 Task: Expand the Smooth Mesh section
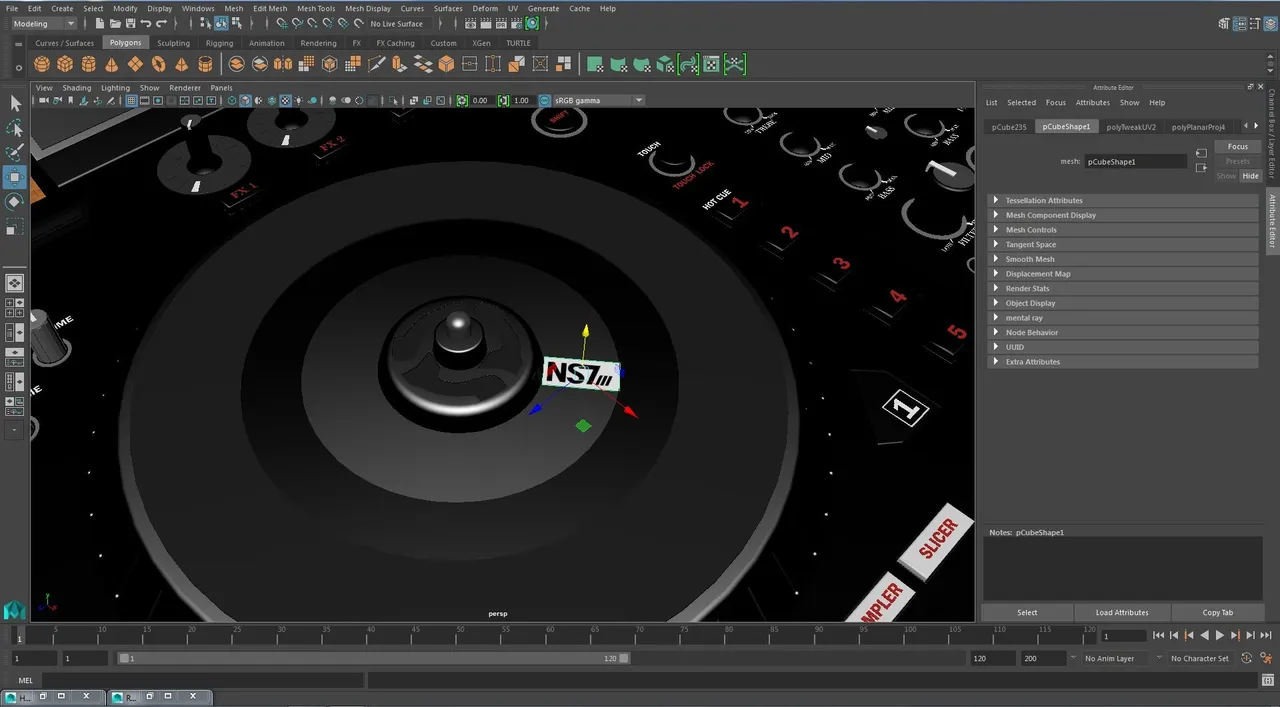click(x=1122, y=259)
